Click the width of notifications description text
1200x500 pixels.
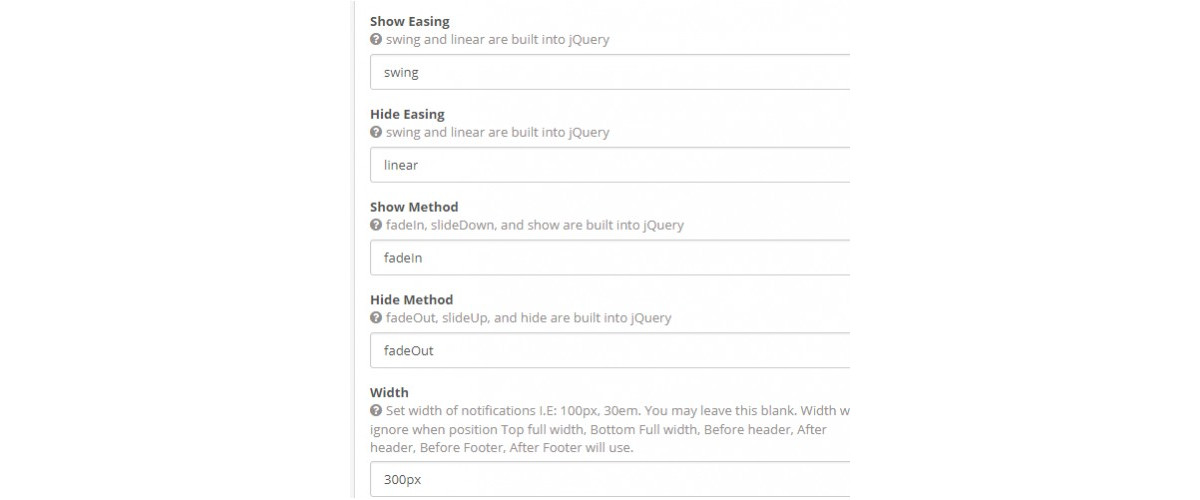(610, 429)
